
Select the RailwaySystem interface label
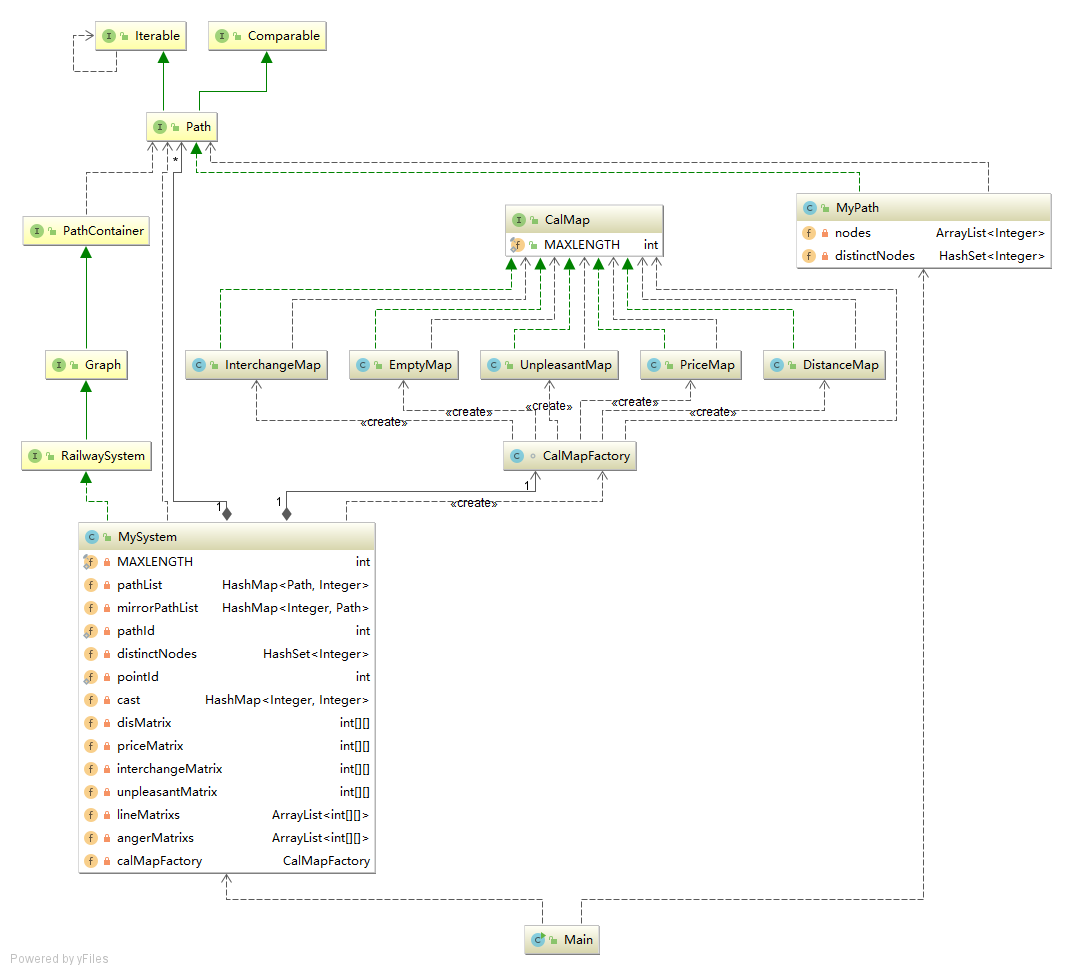click(x=103, y=456)
